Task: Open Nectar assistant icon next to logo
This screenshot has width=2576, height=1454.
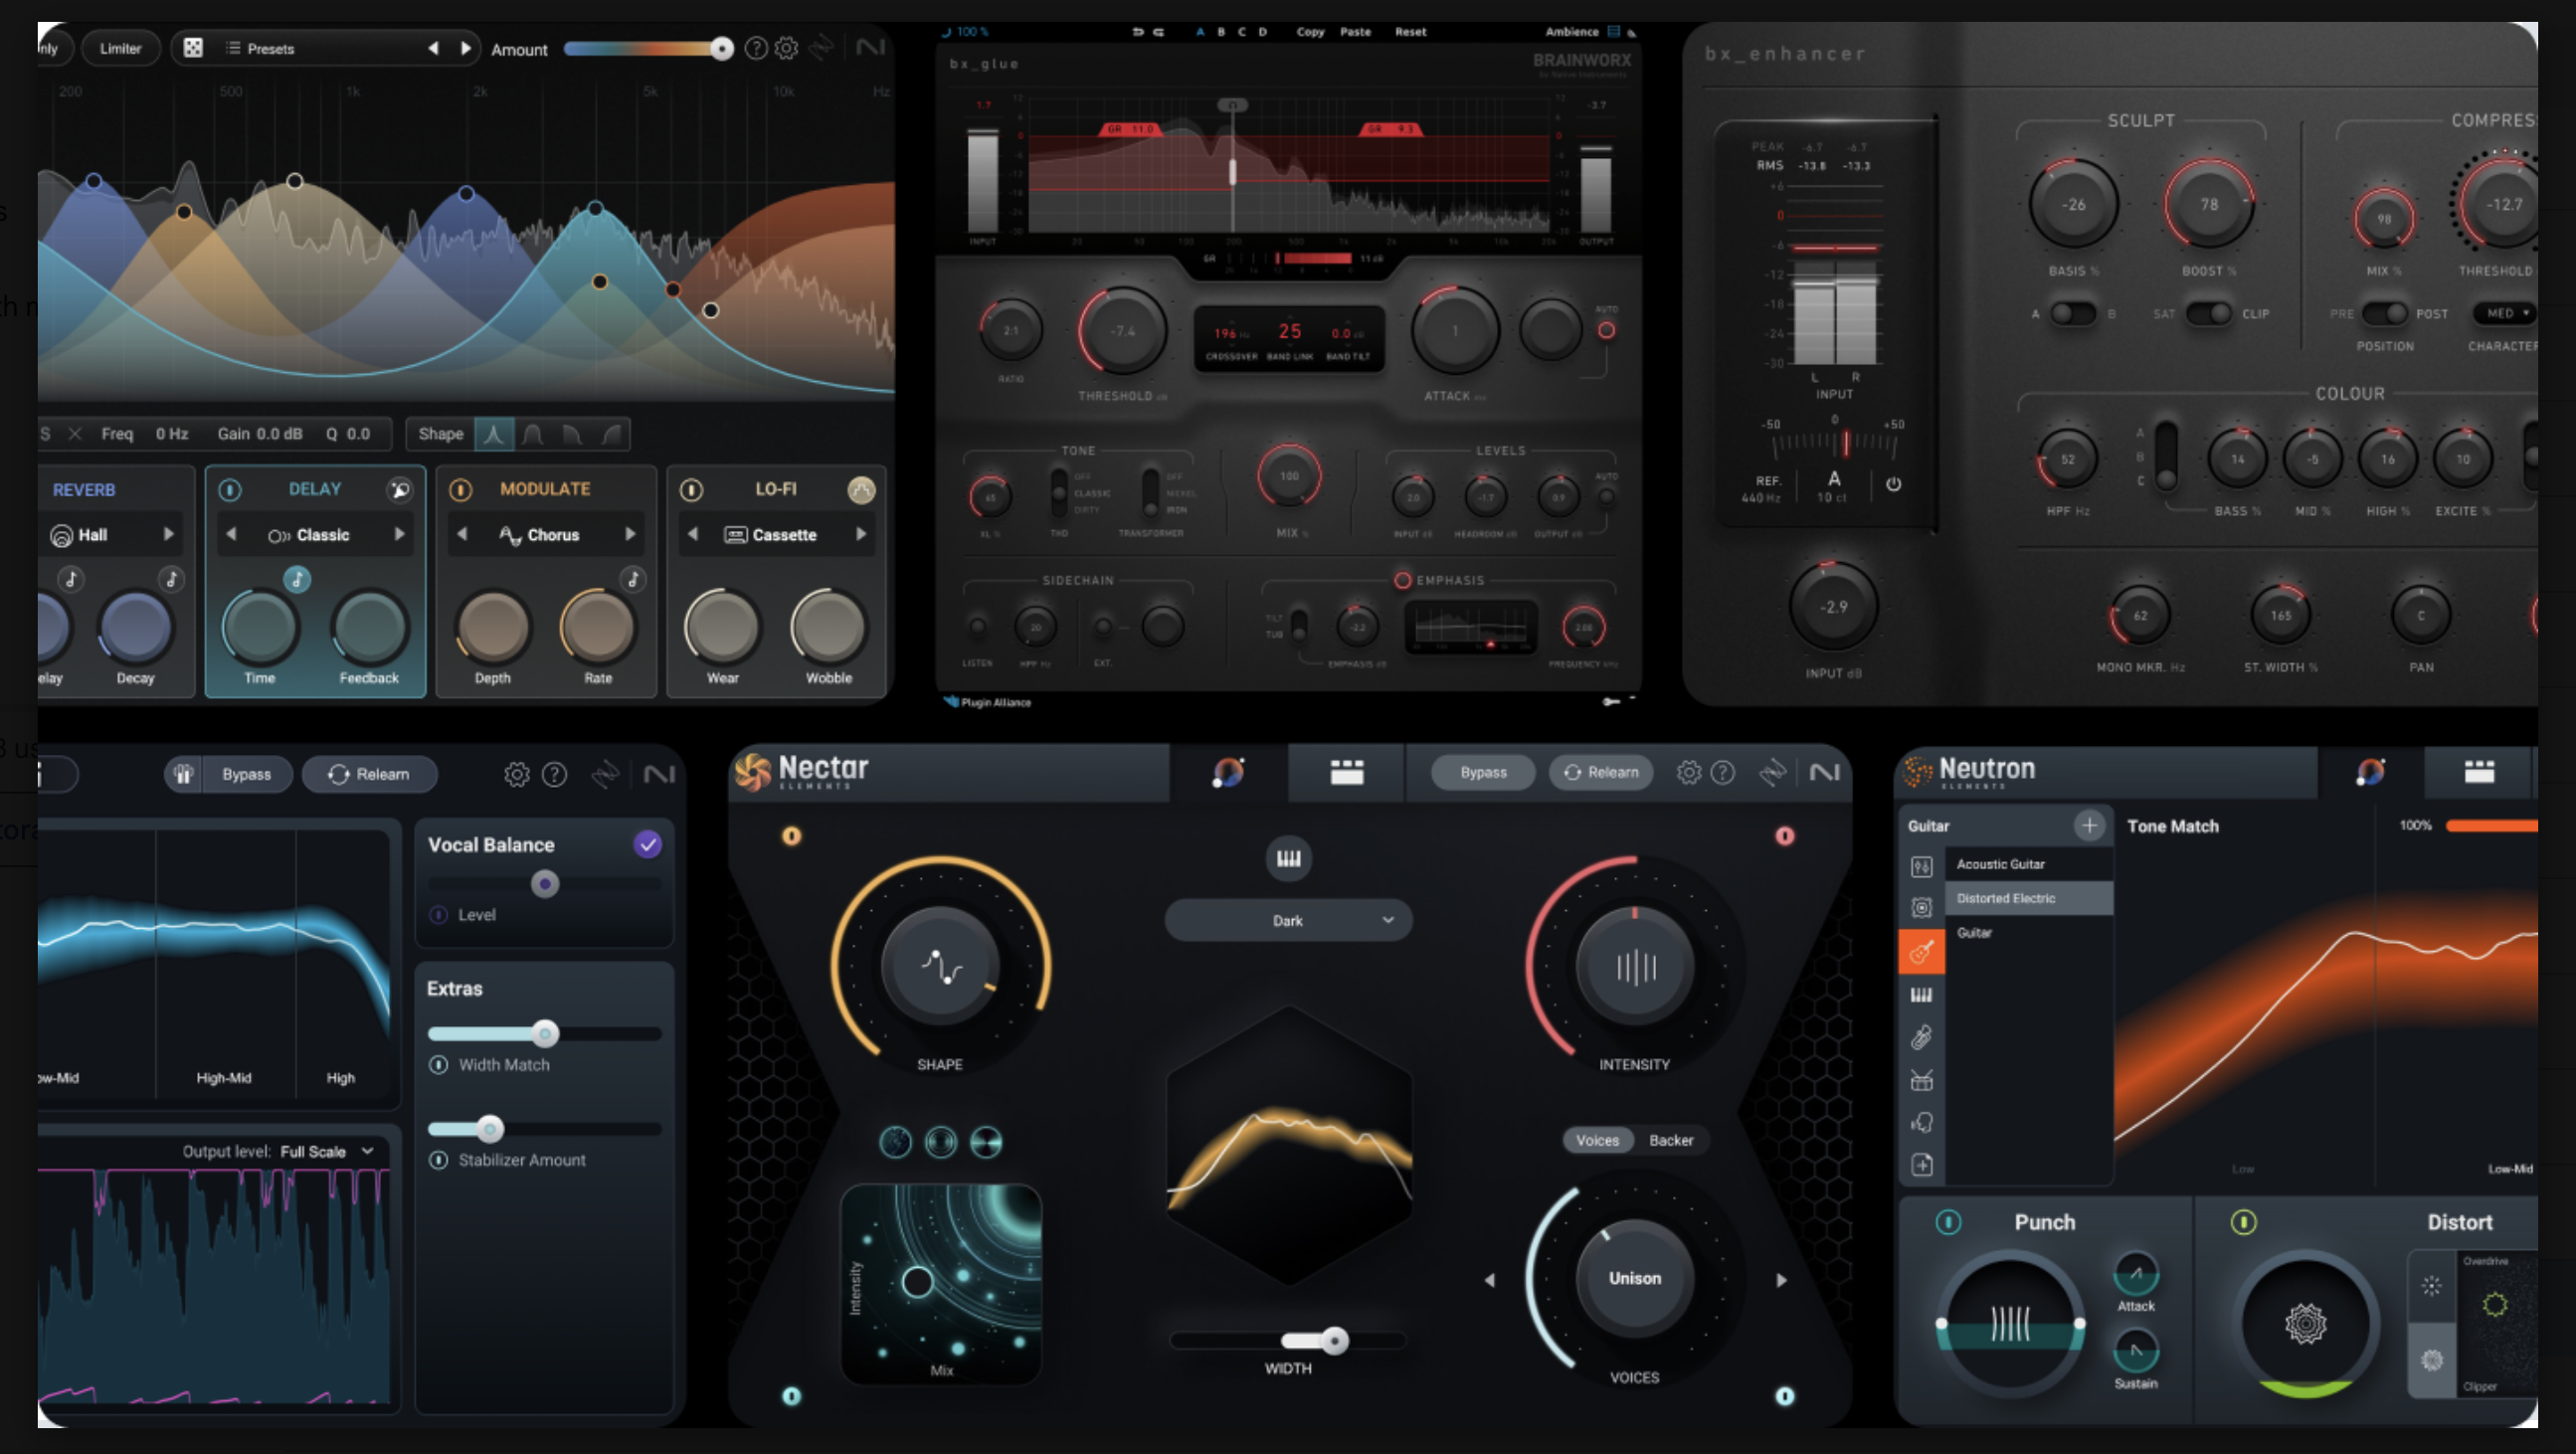Action: pos(1228,771)
